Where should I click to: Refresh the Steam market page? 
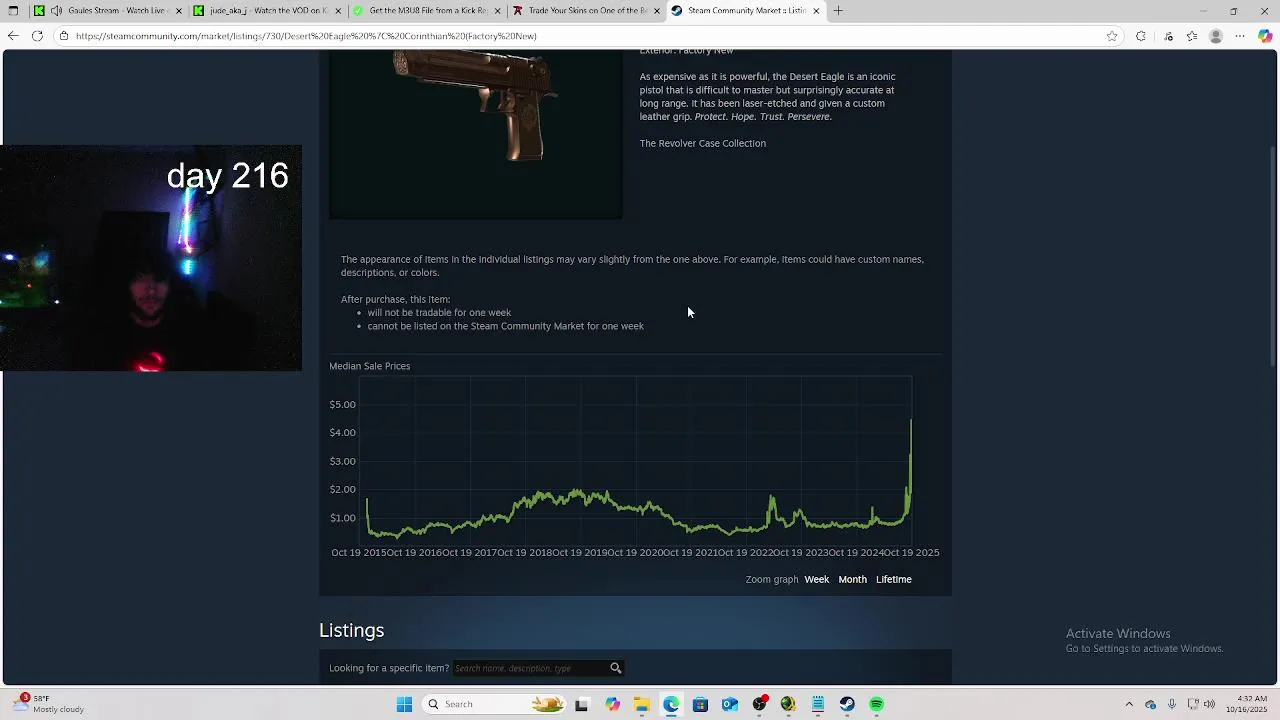pos(37,36)
